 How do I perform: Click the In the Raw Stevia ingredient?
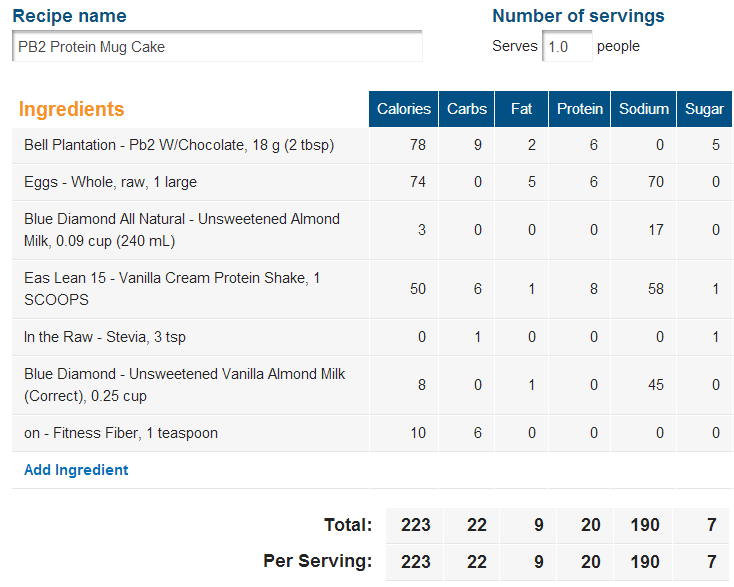pyautogui.click(x=105, y=337)
